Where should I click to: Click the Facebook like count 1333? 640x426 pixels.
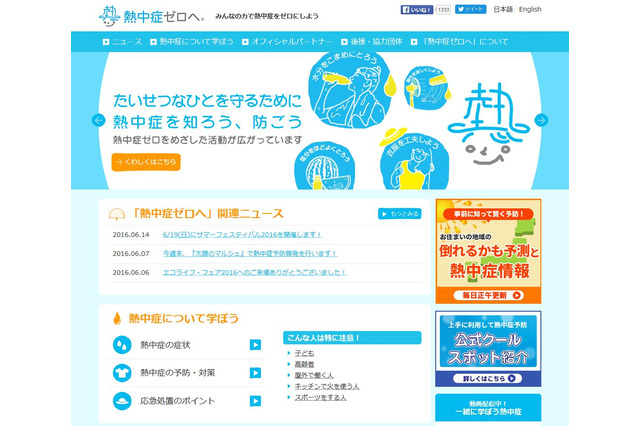[444, 10]
